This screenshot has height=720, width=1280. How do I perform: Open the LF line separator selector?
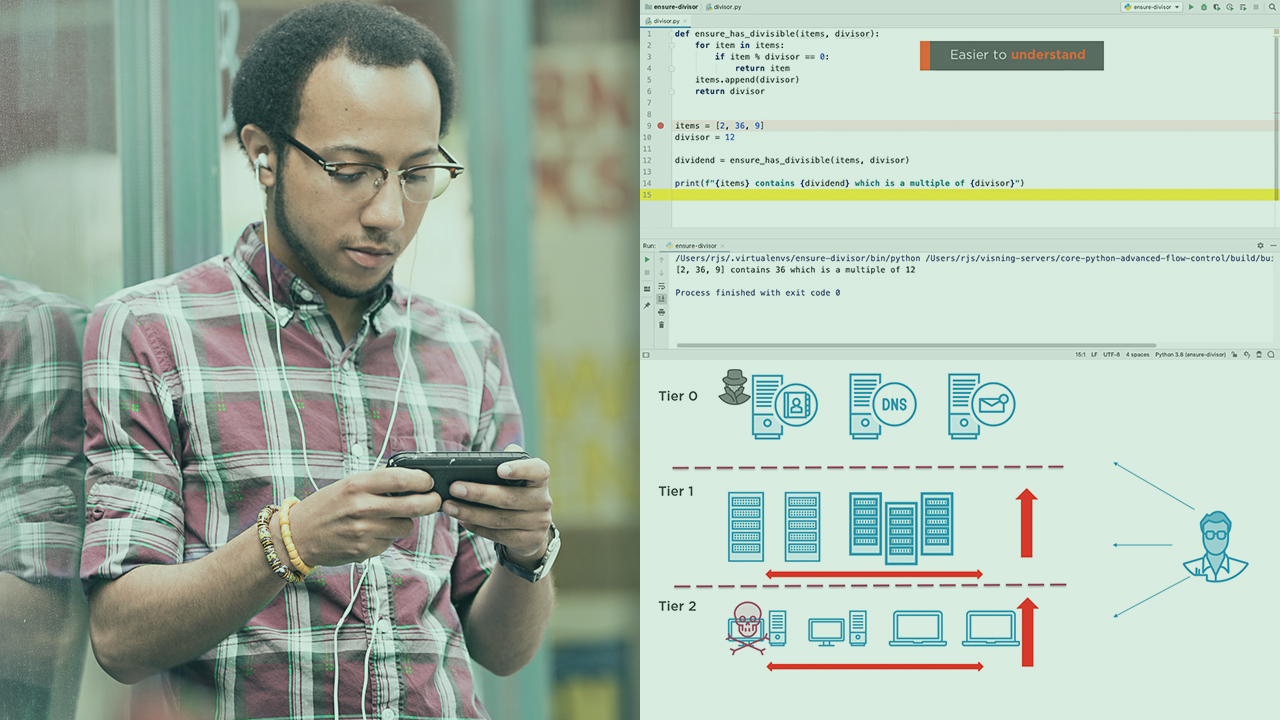(x=1093, y=354)
